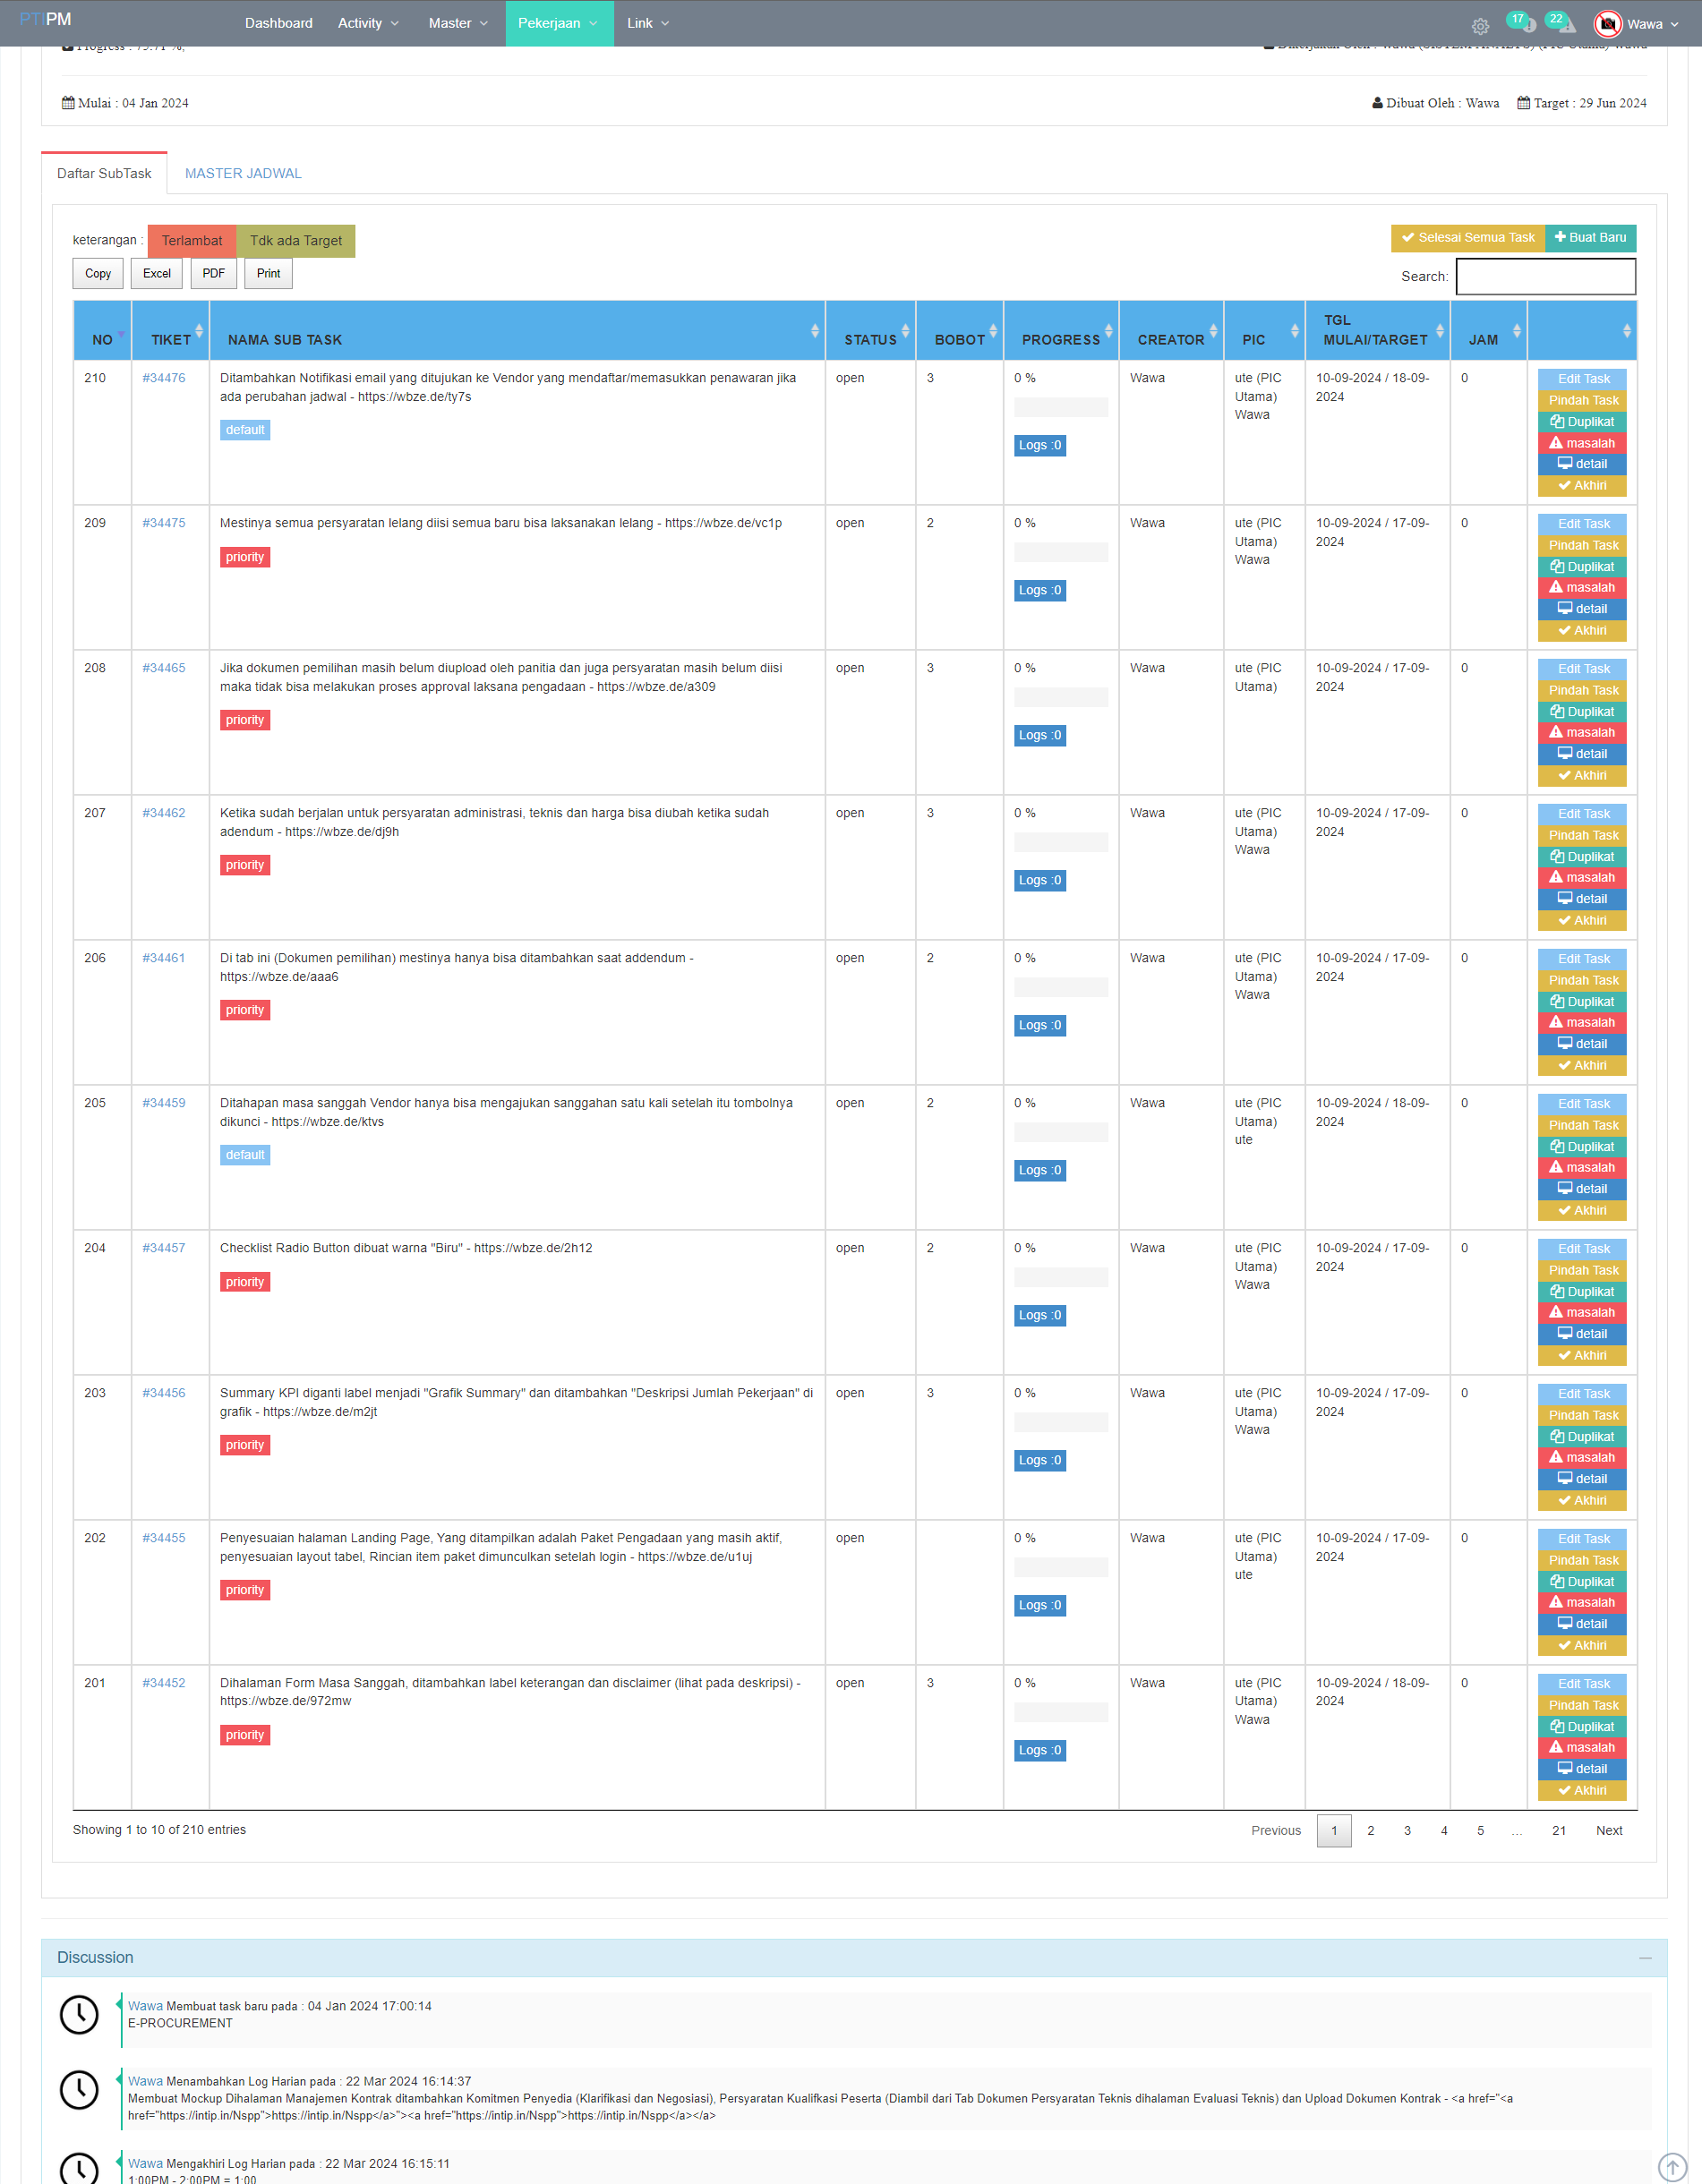This screenshot has width=1702, height=2184.
Task: Sort table by BOBOT column
Action: (x=959, y=339)
